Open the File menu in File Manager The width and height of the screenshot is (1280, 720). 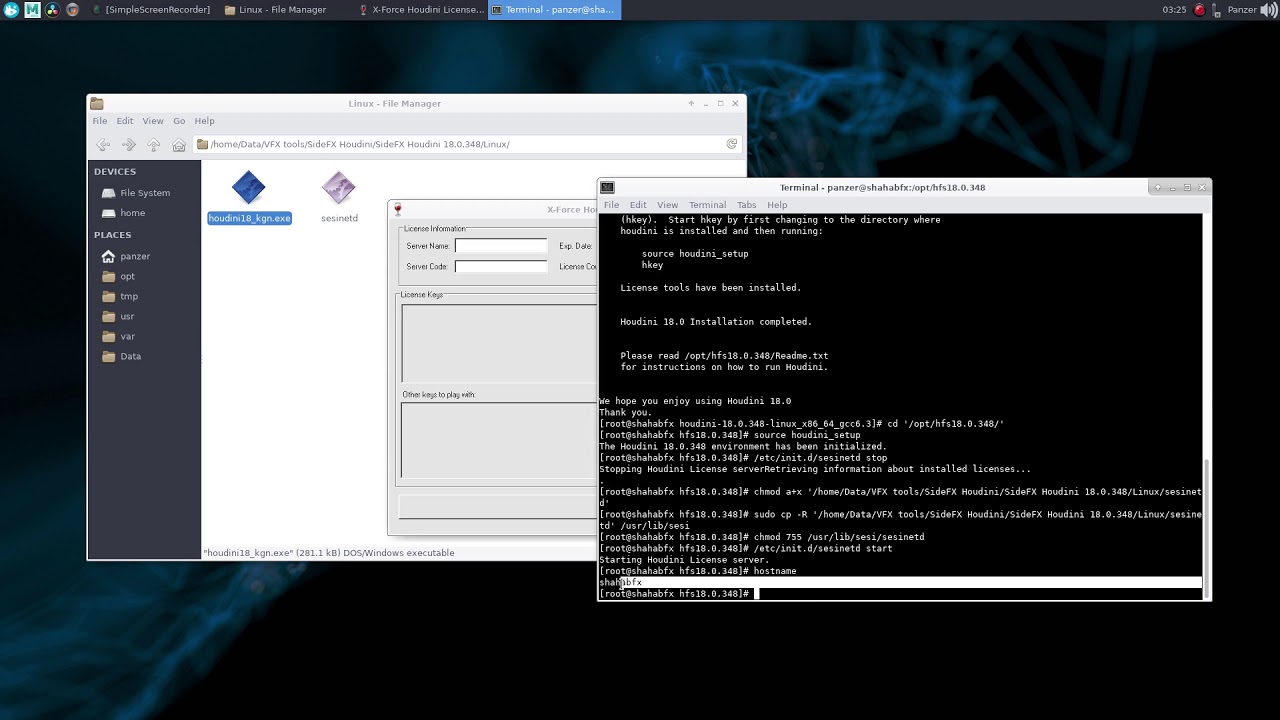click(100, 121)
